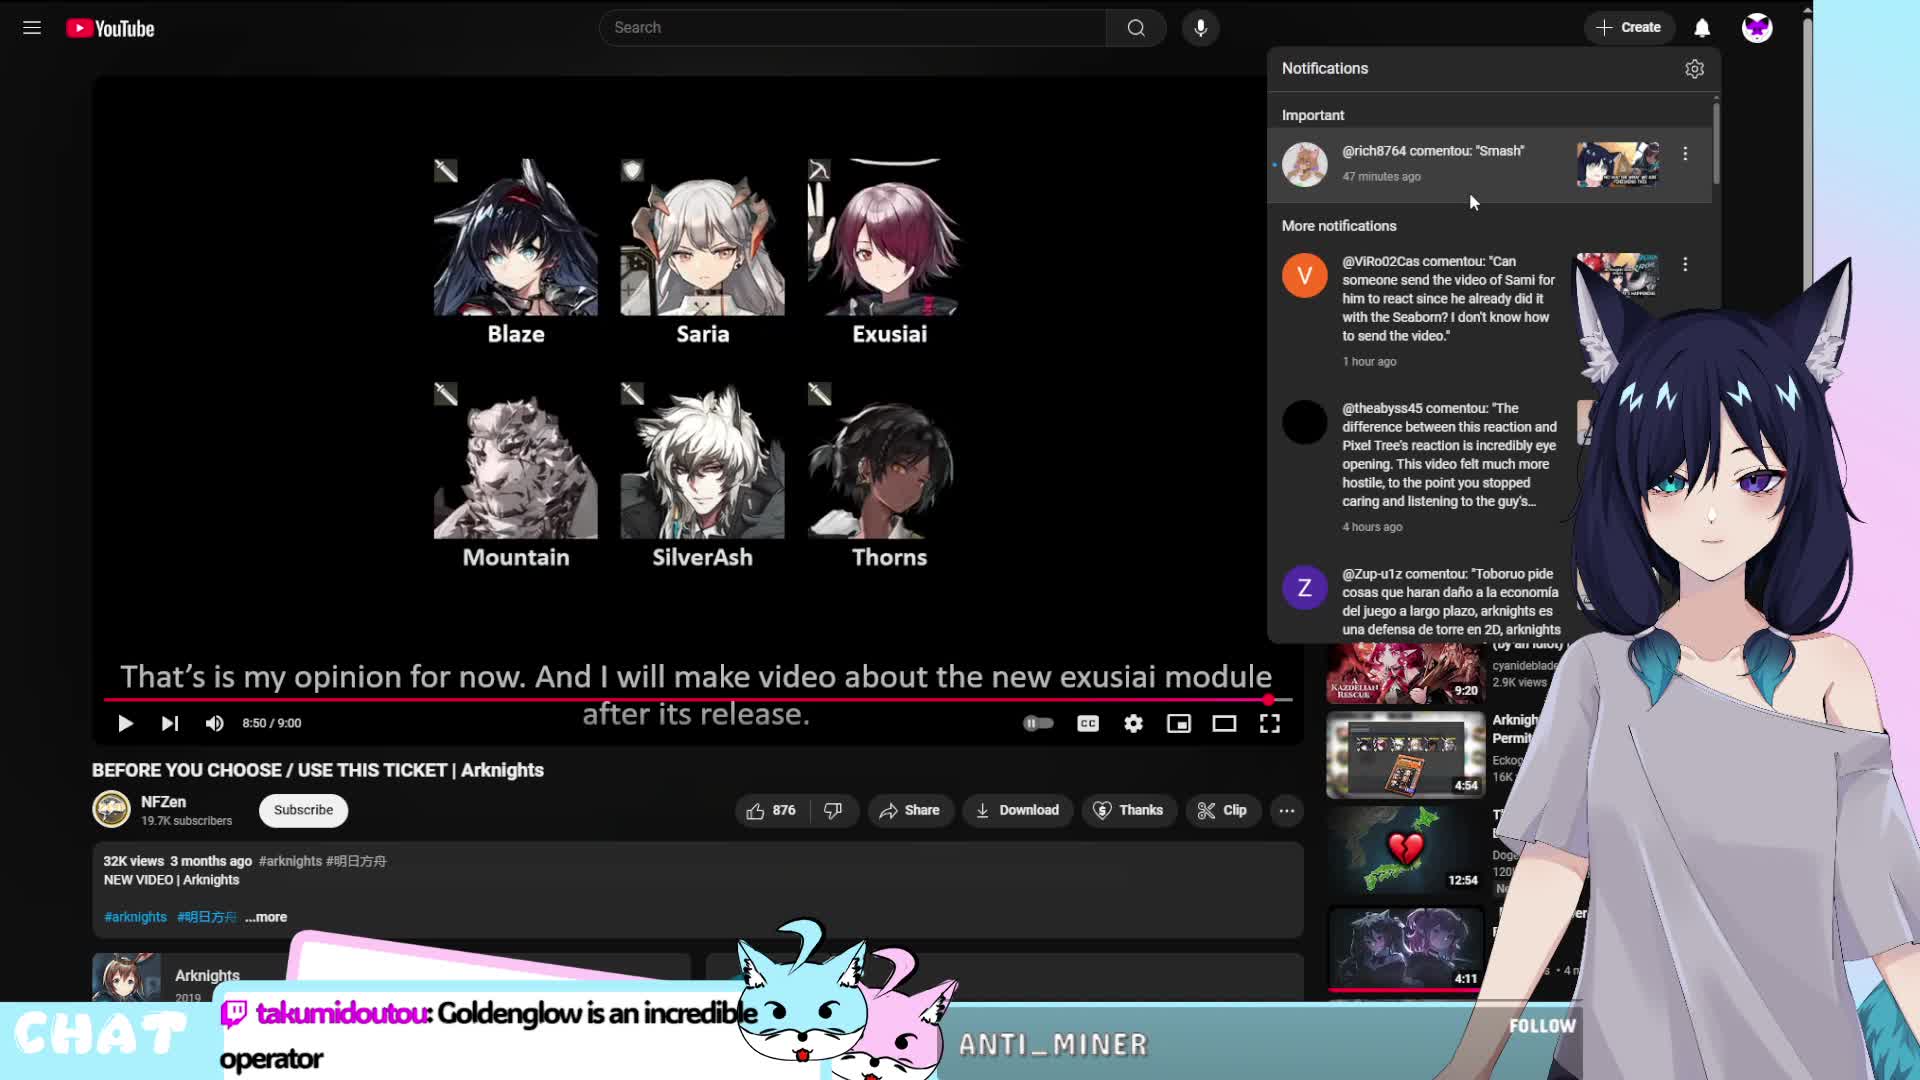The width and height of the screenshot is (1920, 1080).
Task: Click the video title text
Action: (318, 770)
